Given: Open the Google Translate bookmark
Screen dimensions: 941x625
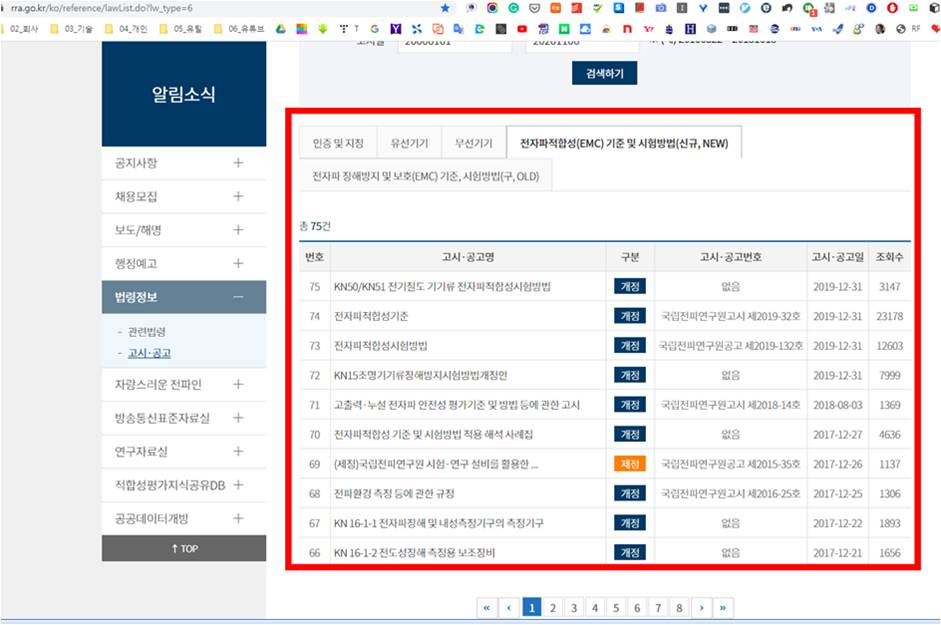Looking at the screenshot, I should point(458,29).
